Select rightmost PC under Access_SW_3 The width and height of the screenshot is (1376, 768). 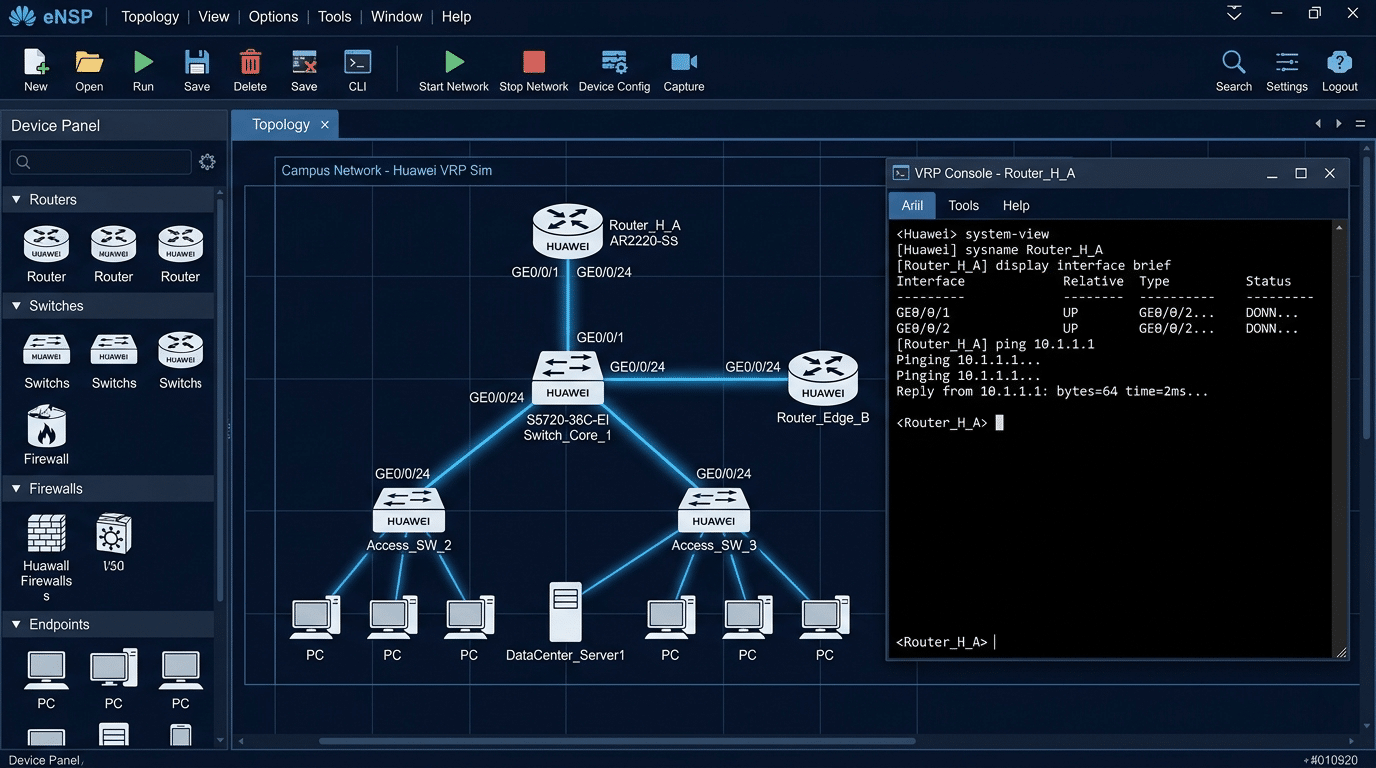click(x=825, y=619)
